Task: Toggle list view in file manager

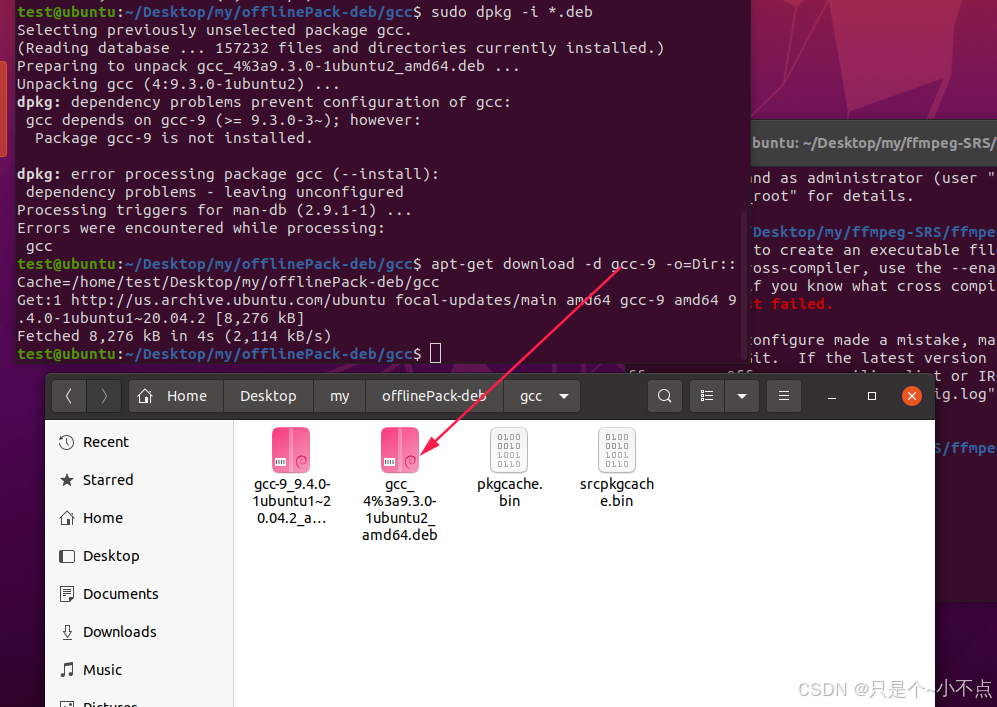Action: 706,396
